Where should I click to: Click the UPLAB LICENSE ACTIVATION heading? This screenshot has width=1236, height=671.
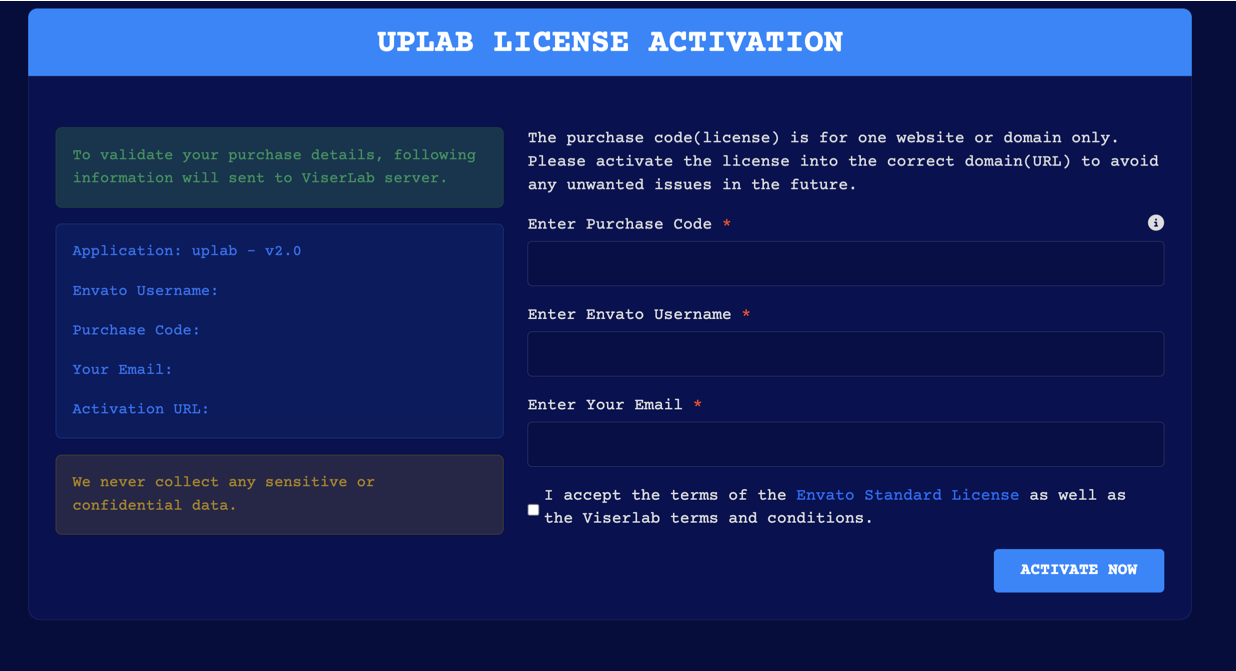coord(610,42)
